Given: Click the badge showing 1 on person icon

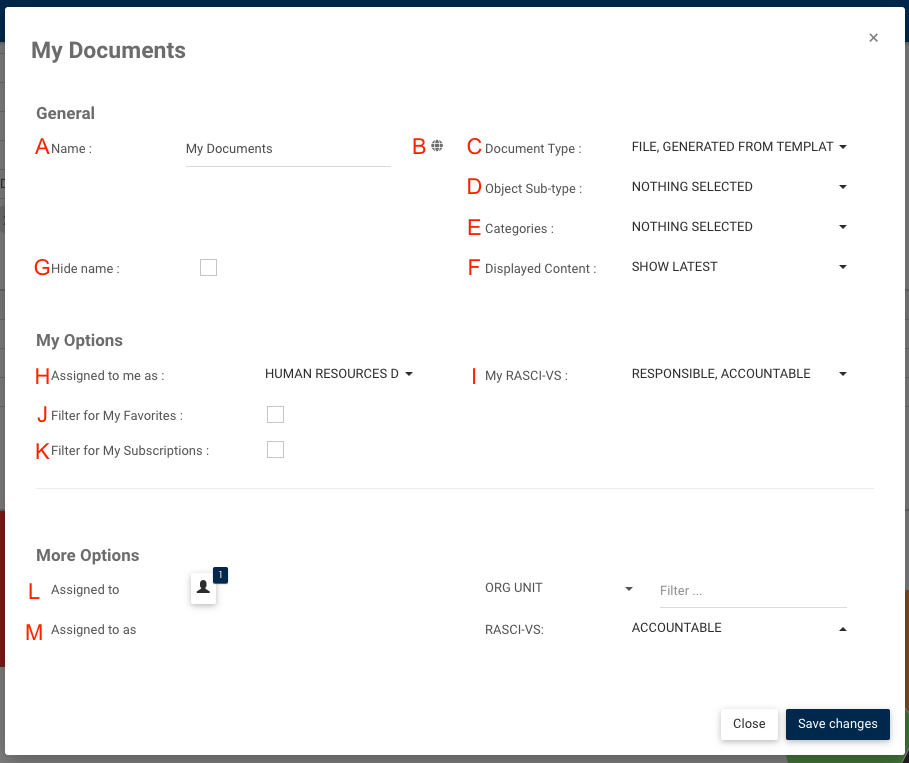Looking at the screenshot, I should (x=220, y=575).
